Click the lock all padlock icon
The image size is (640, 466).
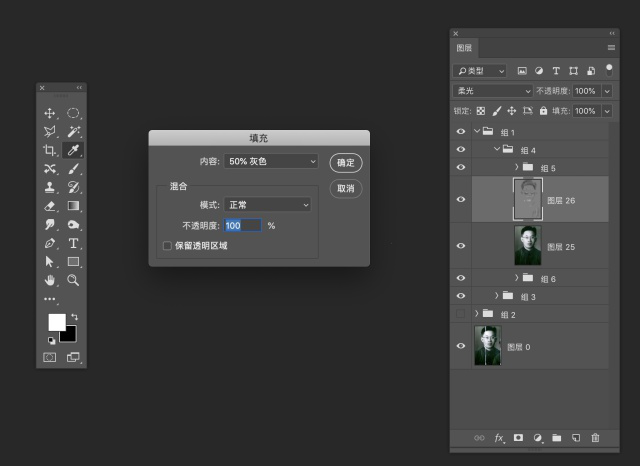click(x=543, y=111)
